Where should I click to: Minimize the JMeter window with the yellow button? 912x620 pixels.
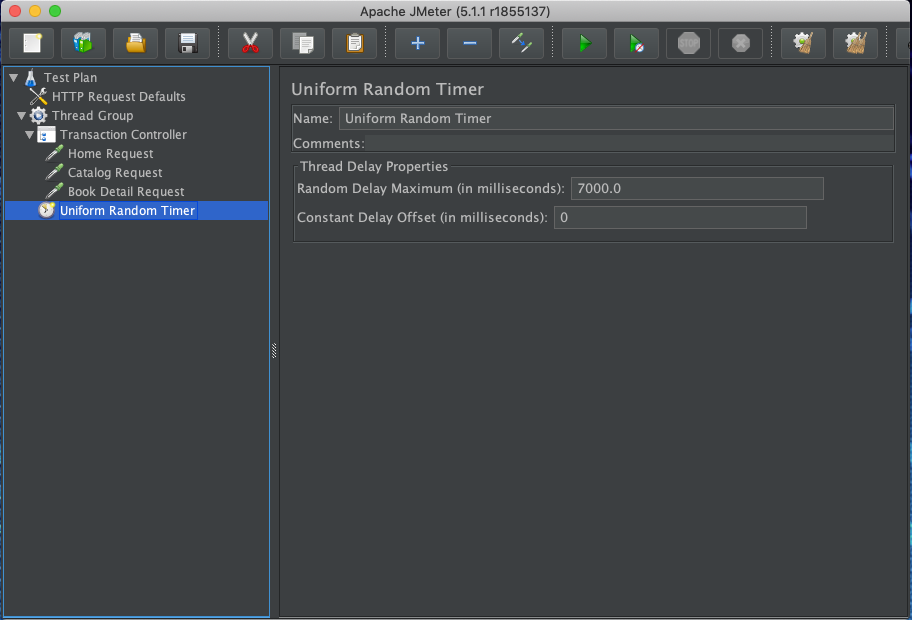tap(35, 11)
